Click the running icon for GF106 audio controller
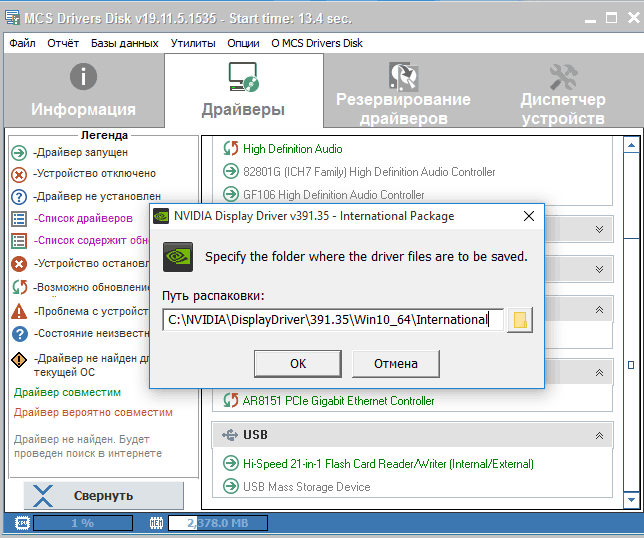Image resolution: width=644 pixels, height=538 pixels. [x=231, y=193]
